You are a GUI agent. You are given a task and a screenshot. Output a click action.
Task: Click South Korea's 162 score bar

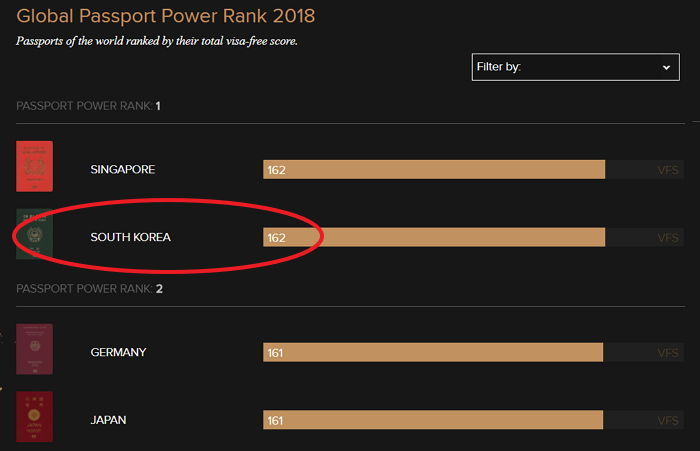point(434,237)
